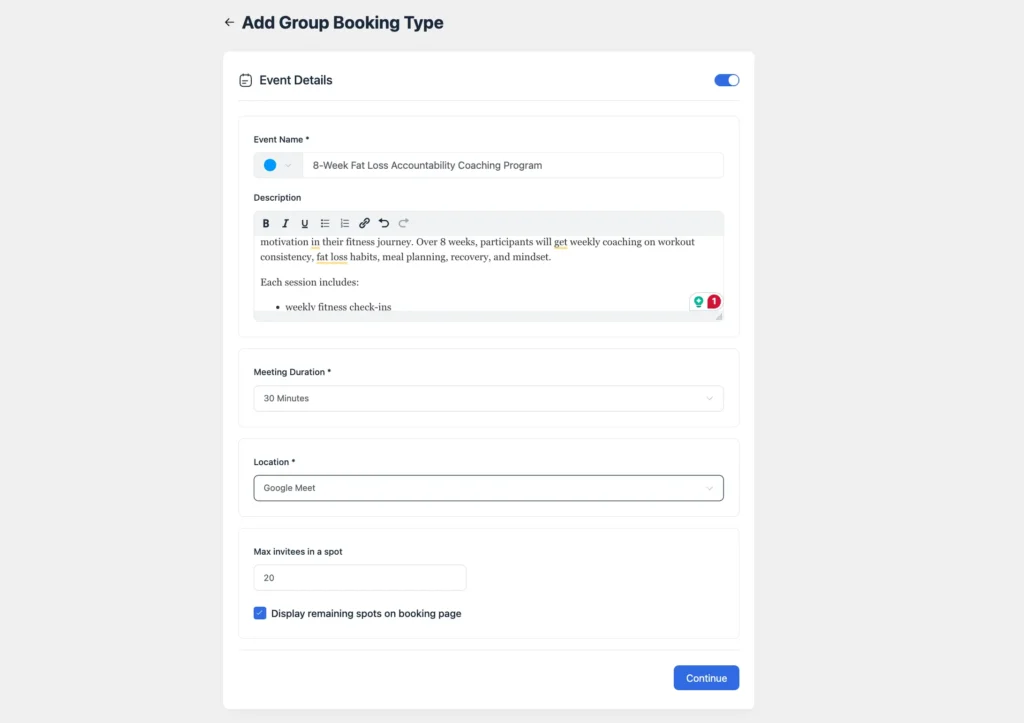This screenshot has width=1024, height=723.
Task: Apply bold formatting in the description editor
Action: 266,223
